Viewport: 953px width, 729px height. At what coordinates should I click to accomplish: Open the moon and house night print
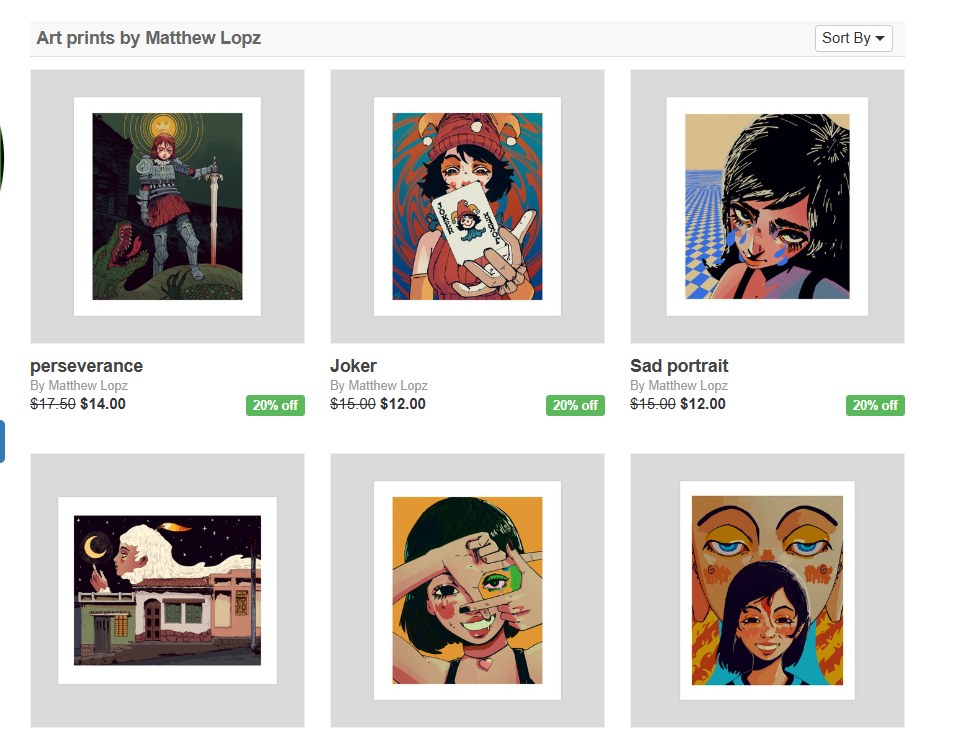click(167, 590)
